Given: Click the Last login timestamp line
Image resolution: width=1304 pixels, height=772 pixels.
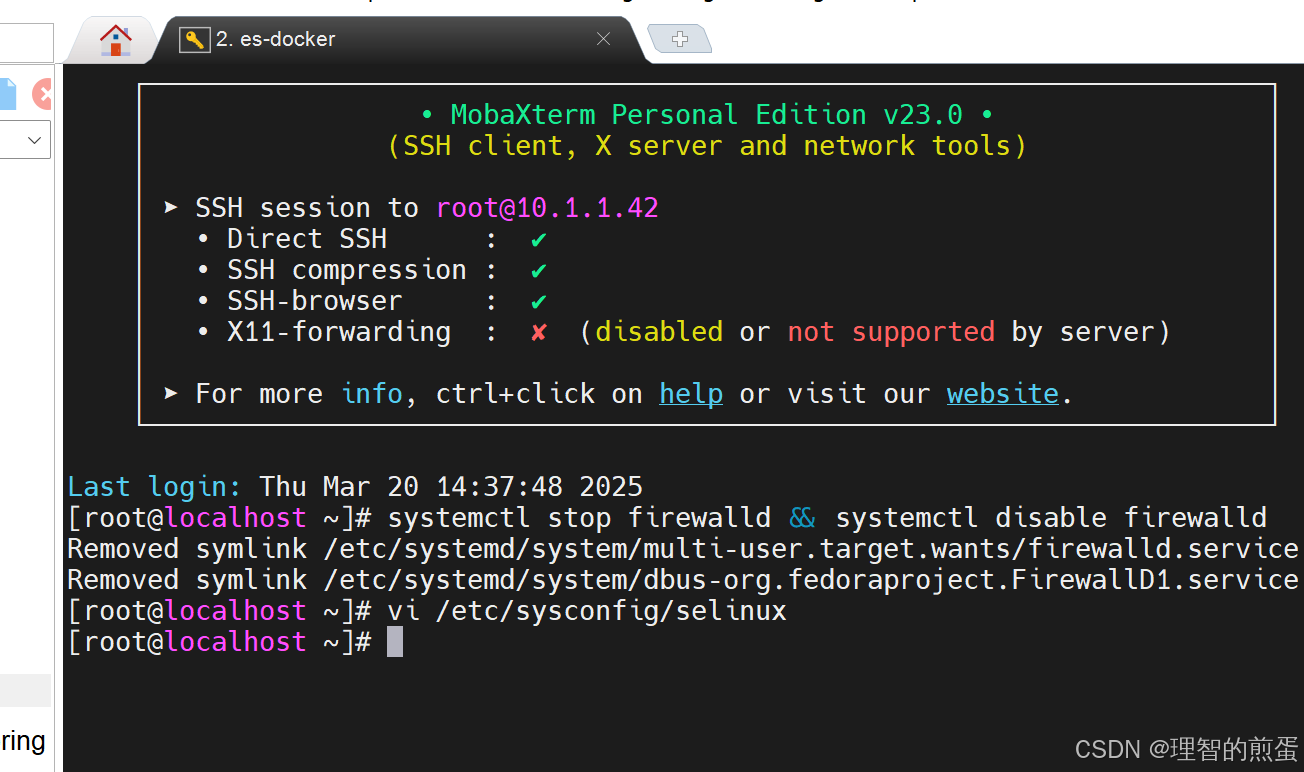Looking at the screenshot, I should [355, 487].
